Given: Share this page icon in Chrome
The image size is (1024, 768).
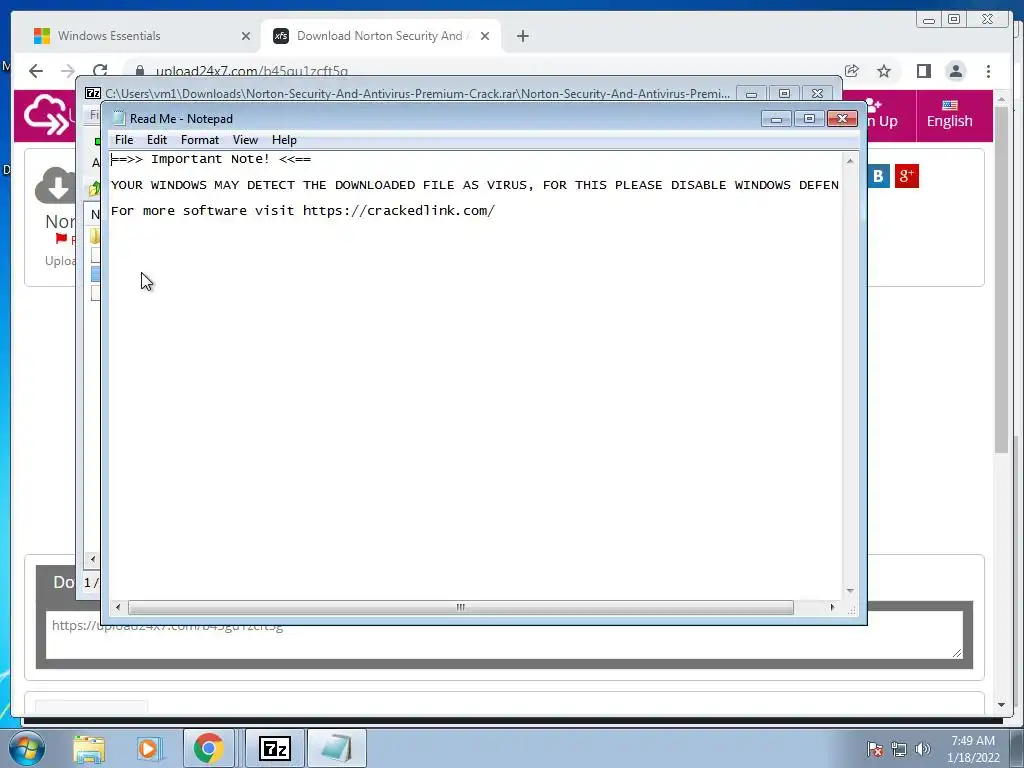Looking at the screenshot, I should [852, 71].
